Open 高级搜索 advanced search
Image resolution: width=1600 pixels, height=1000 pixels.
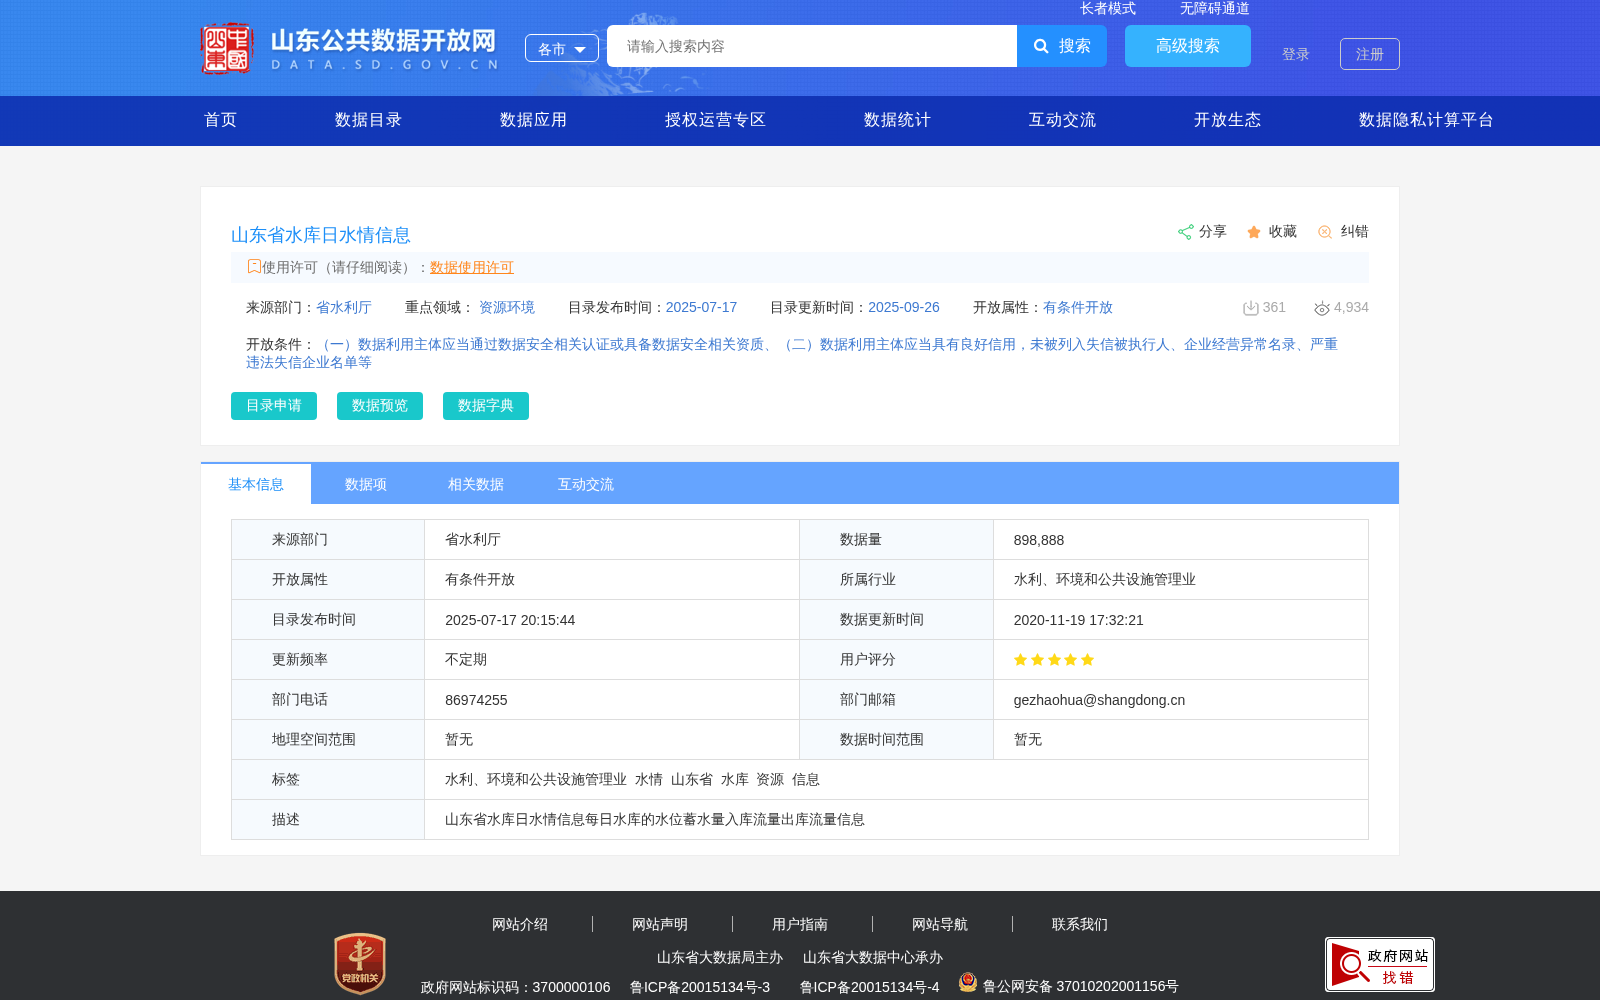[x=1188, y=46]
